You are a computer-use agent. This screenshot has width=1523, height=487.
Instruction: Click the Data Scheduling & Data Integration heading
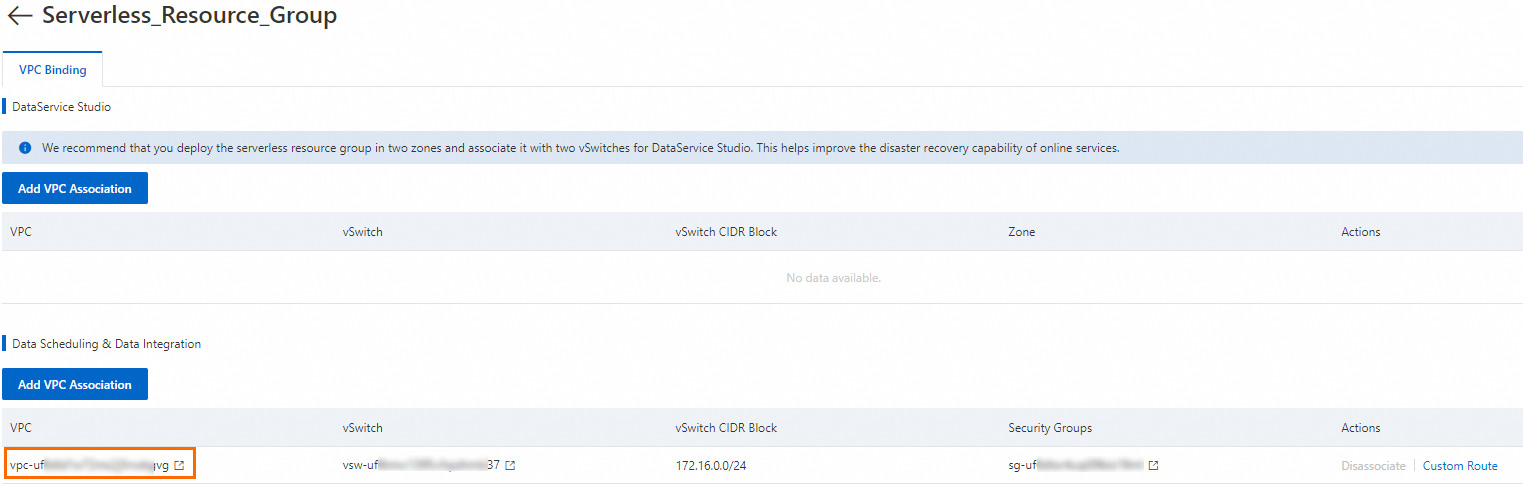(106, 344)
